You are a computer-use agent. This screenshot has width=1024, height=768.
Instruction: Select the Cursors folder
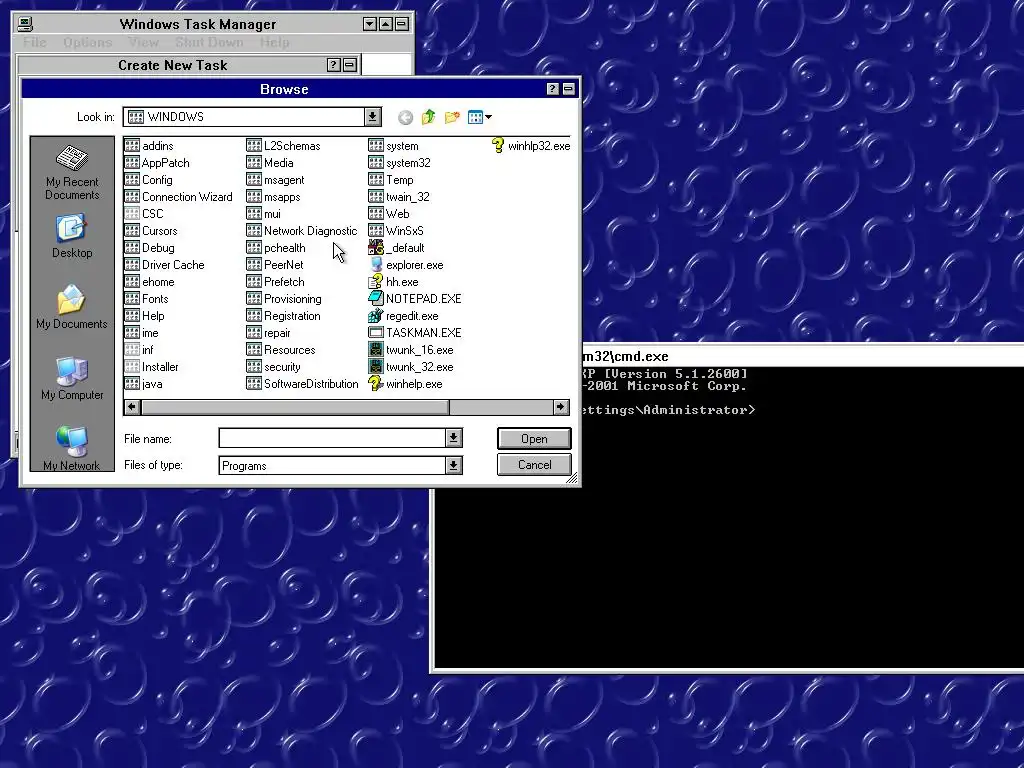pos(151,231)
